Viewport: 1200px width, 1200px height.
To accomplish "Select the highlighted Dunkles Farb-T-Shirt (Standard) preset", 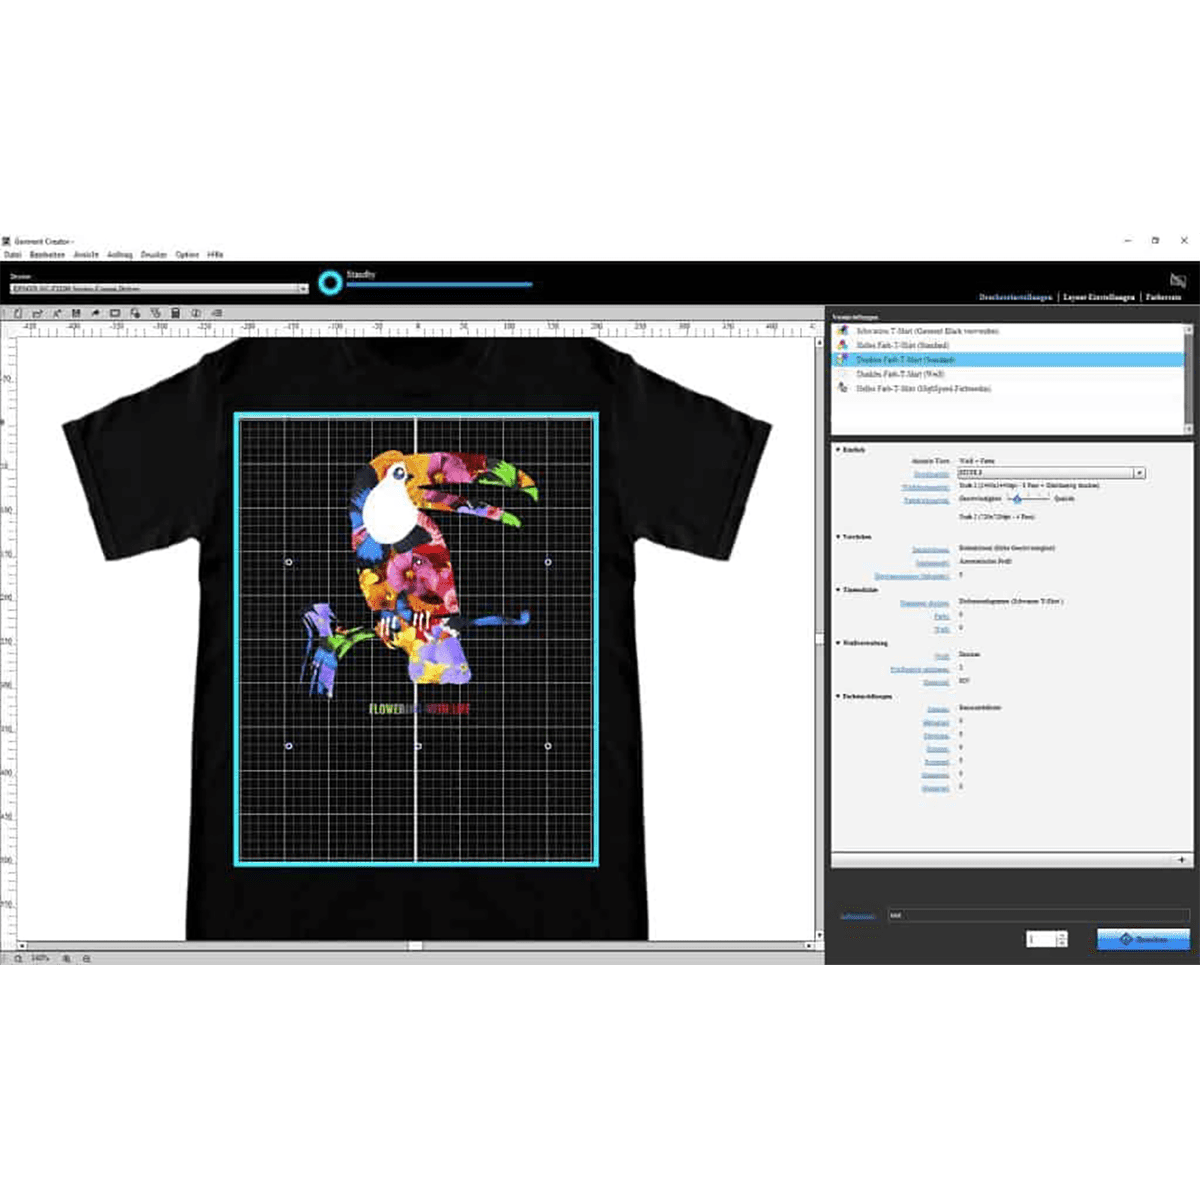I will 905,359.
